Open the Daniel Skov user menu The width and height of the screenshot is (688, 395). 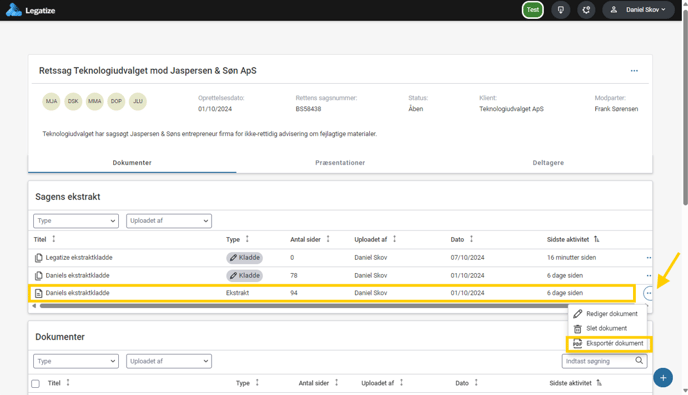point(638,10)
